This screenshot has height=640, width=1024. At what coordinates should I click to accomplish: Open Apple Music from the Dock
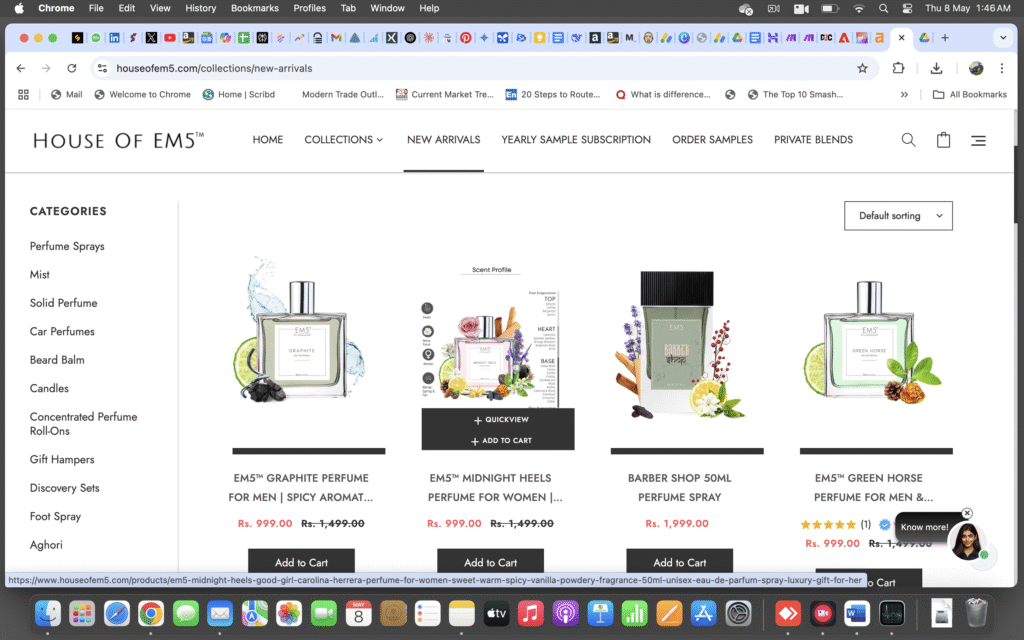[530, 614]
